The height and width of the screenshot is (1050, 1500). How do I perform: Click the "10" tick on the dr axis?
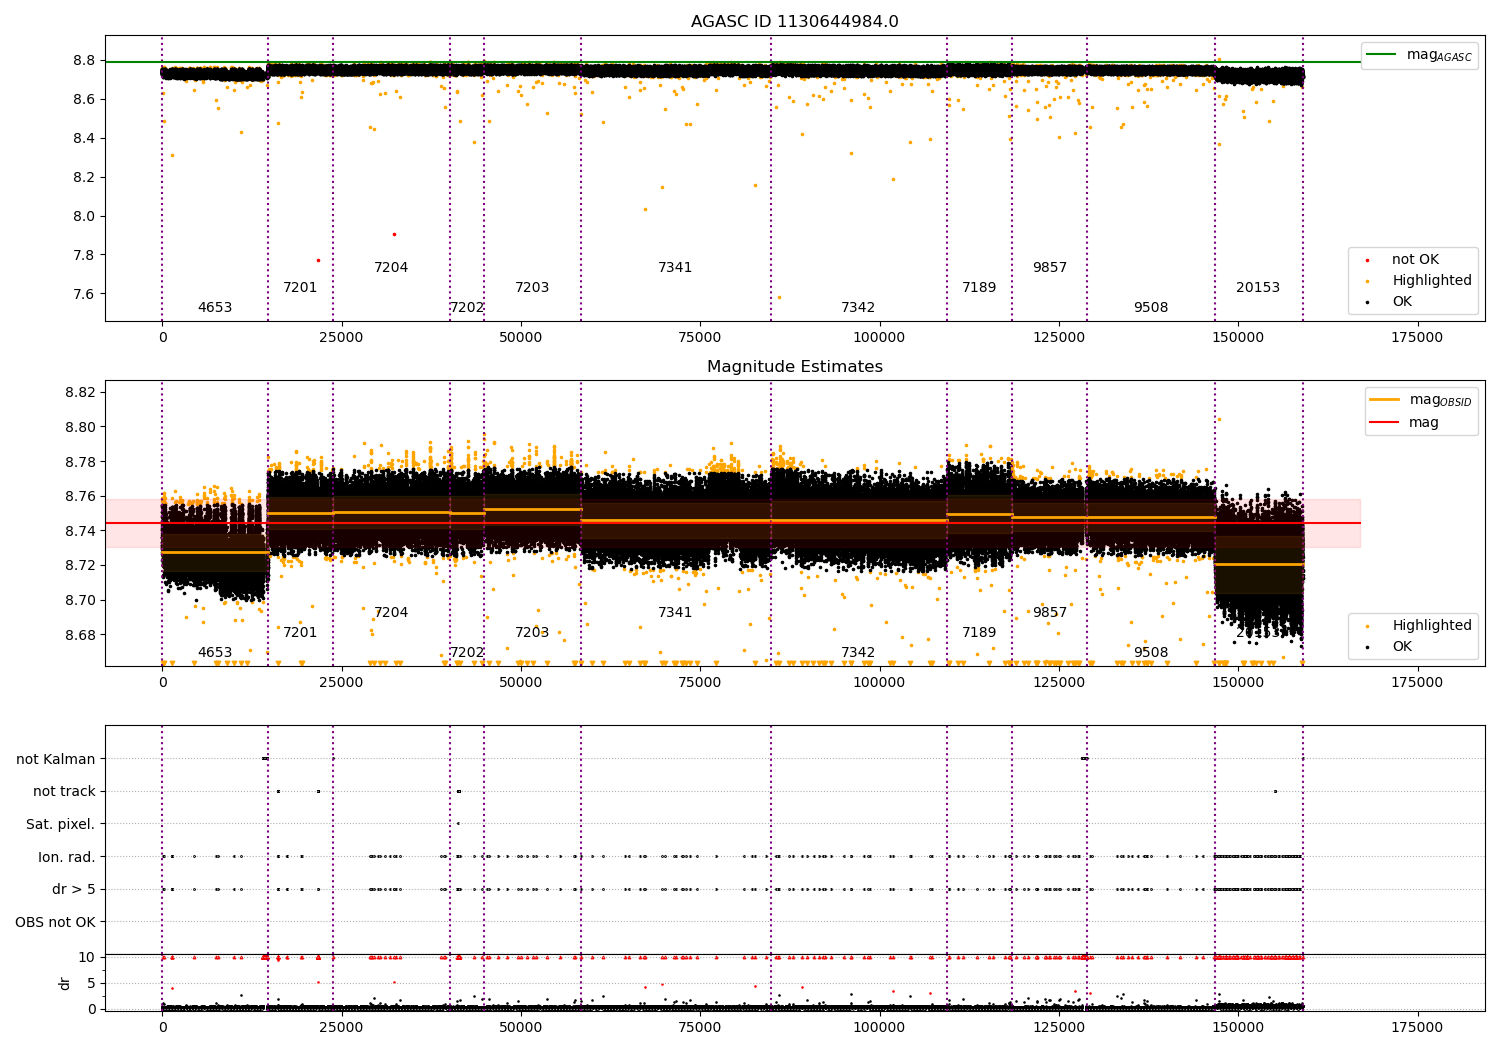(x=87, y=958)
